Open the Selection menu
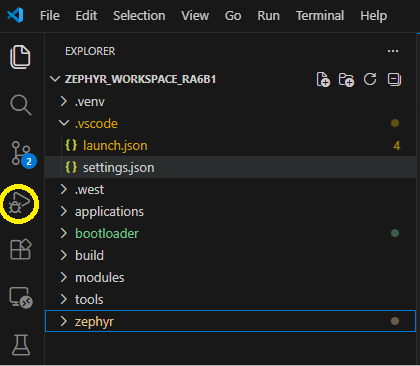Image resolution: width=420 pixels, height=366 pixels. coord(139,16)
